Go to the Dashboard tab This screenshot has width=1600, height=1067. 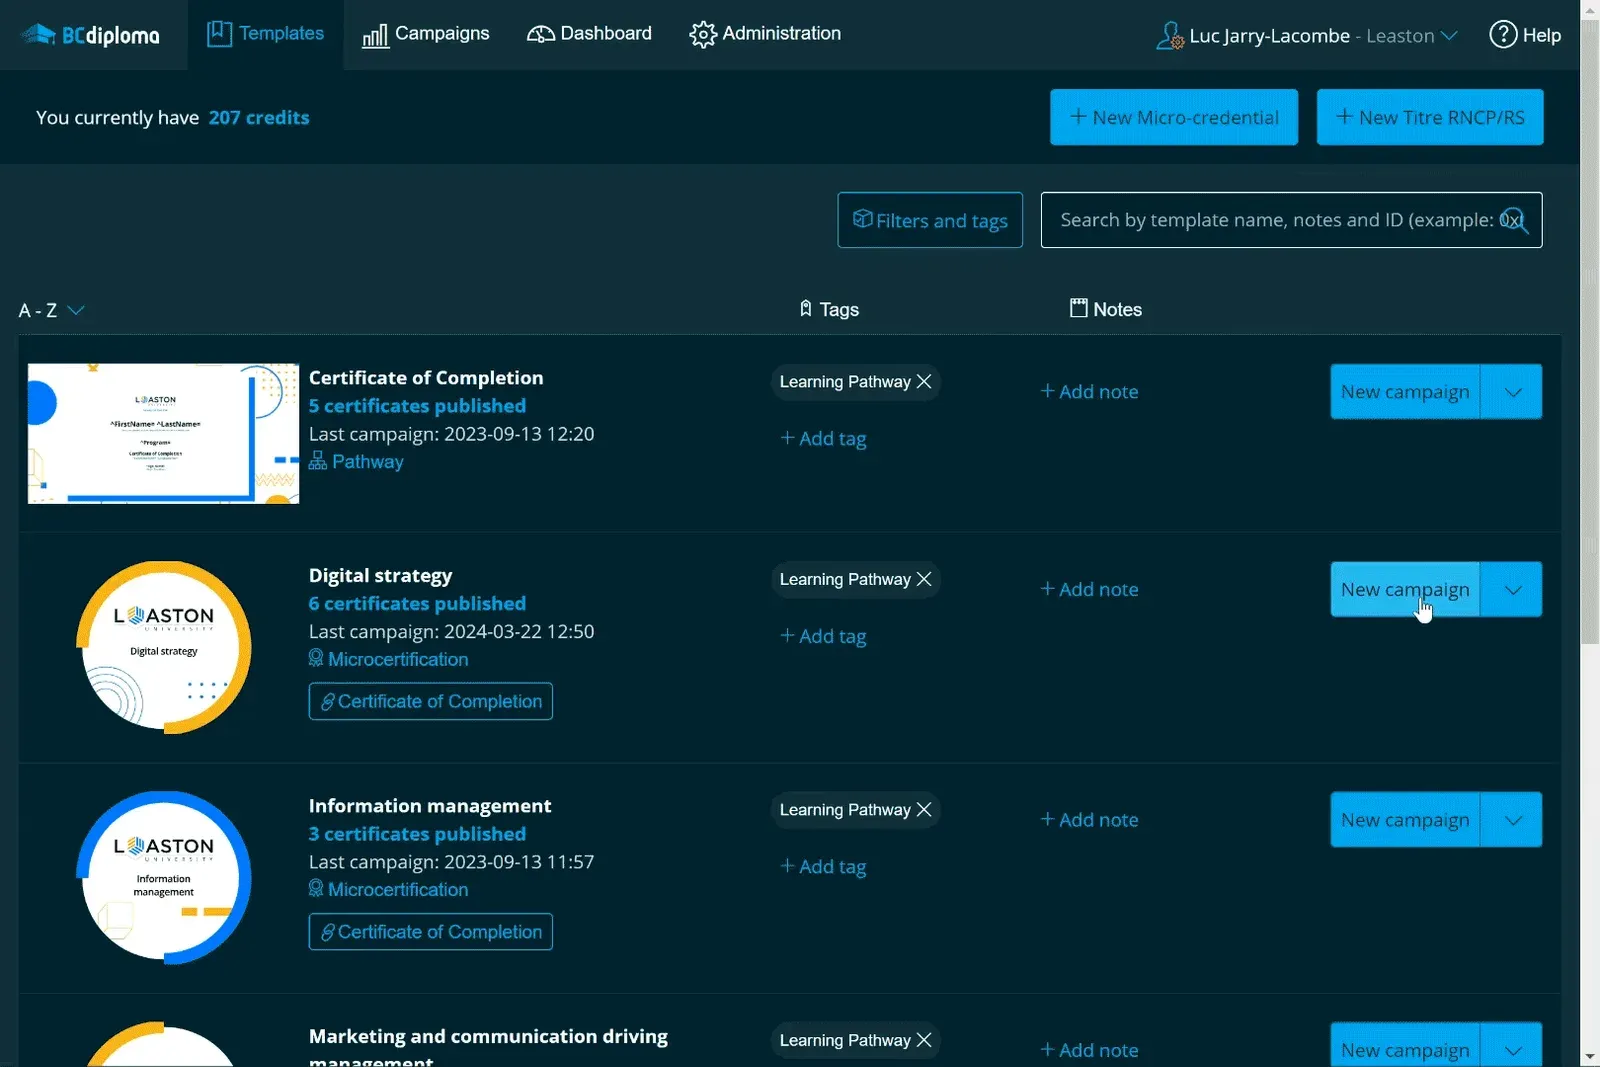pyautogui.click(x=589, y=34)
